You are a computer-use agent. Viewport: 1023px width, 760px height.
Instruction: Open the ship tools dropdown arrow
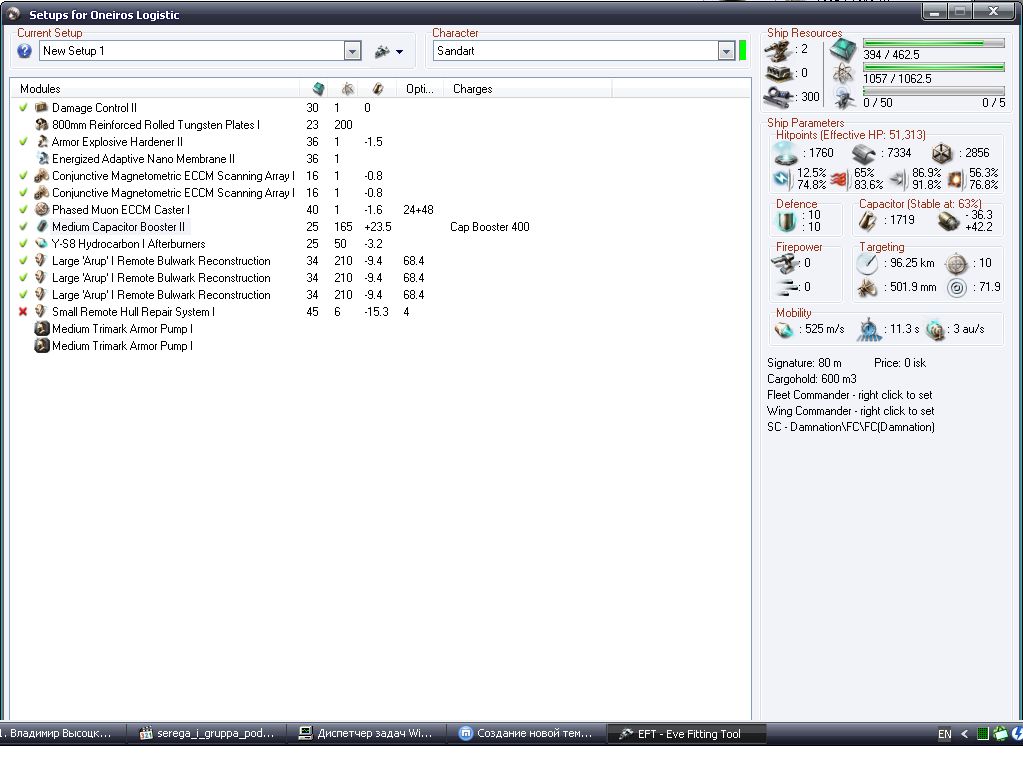399,52
